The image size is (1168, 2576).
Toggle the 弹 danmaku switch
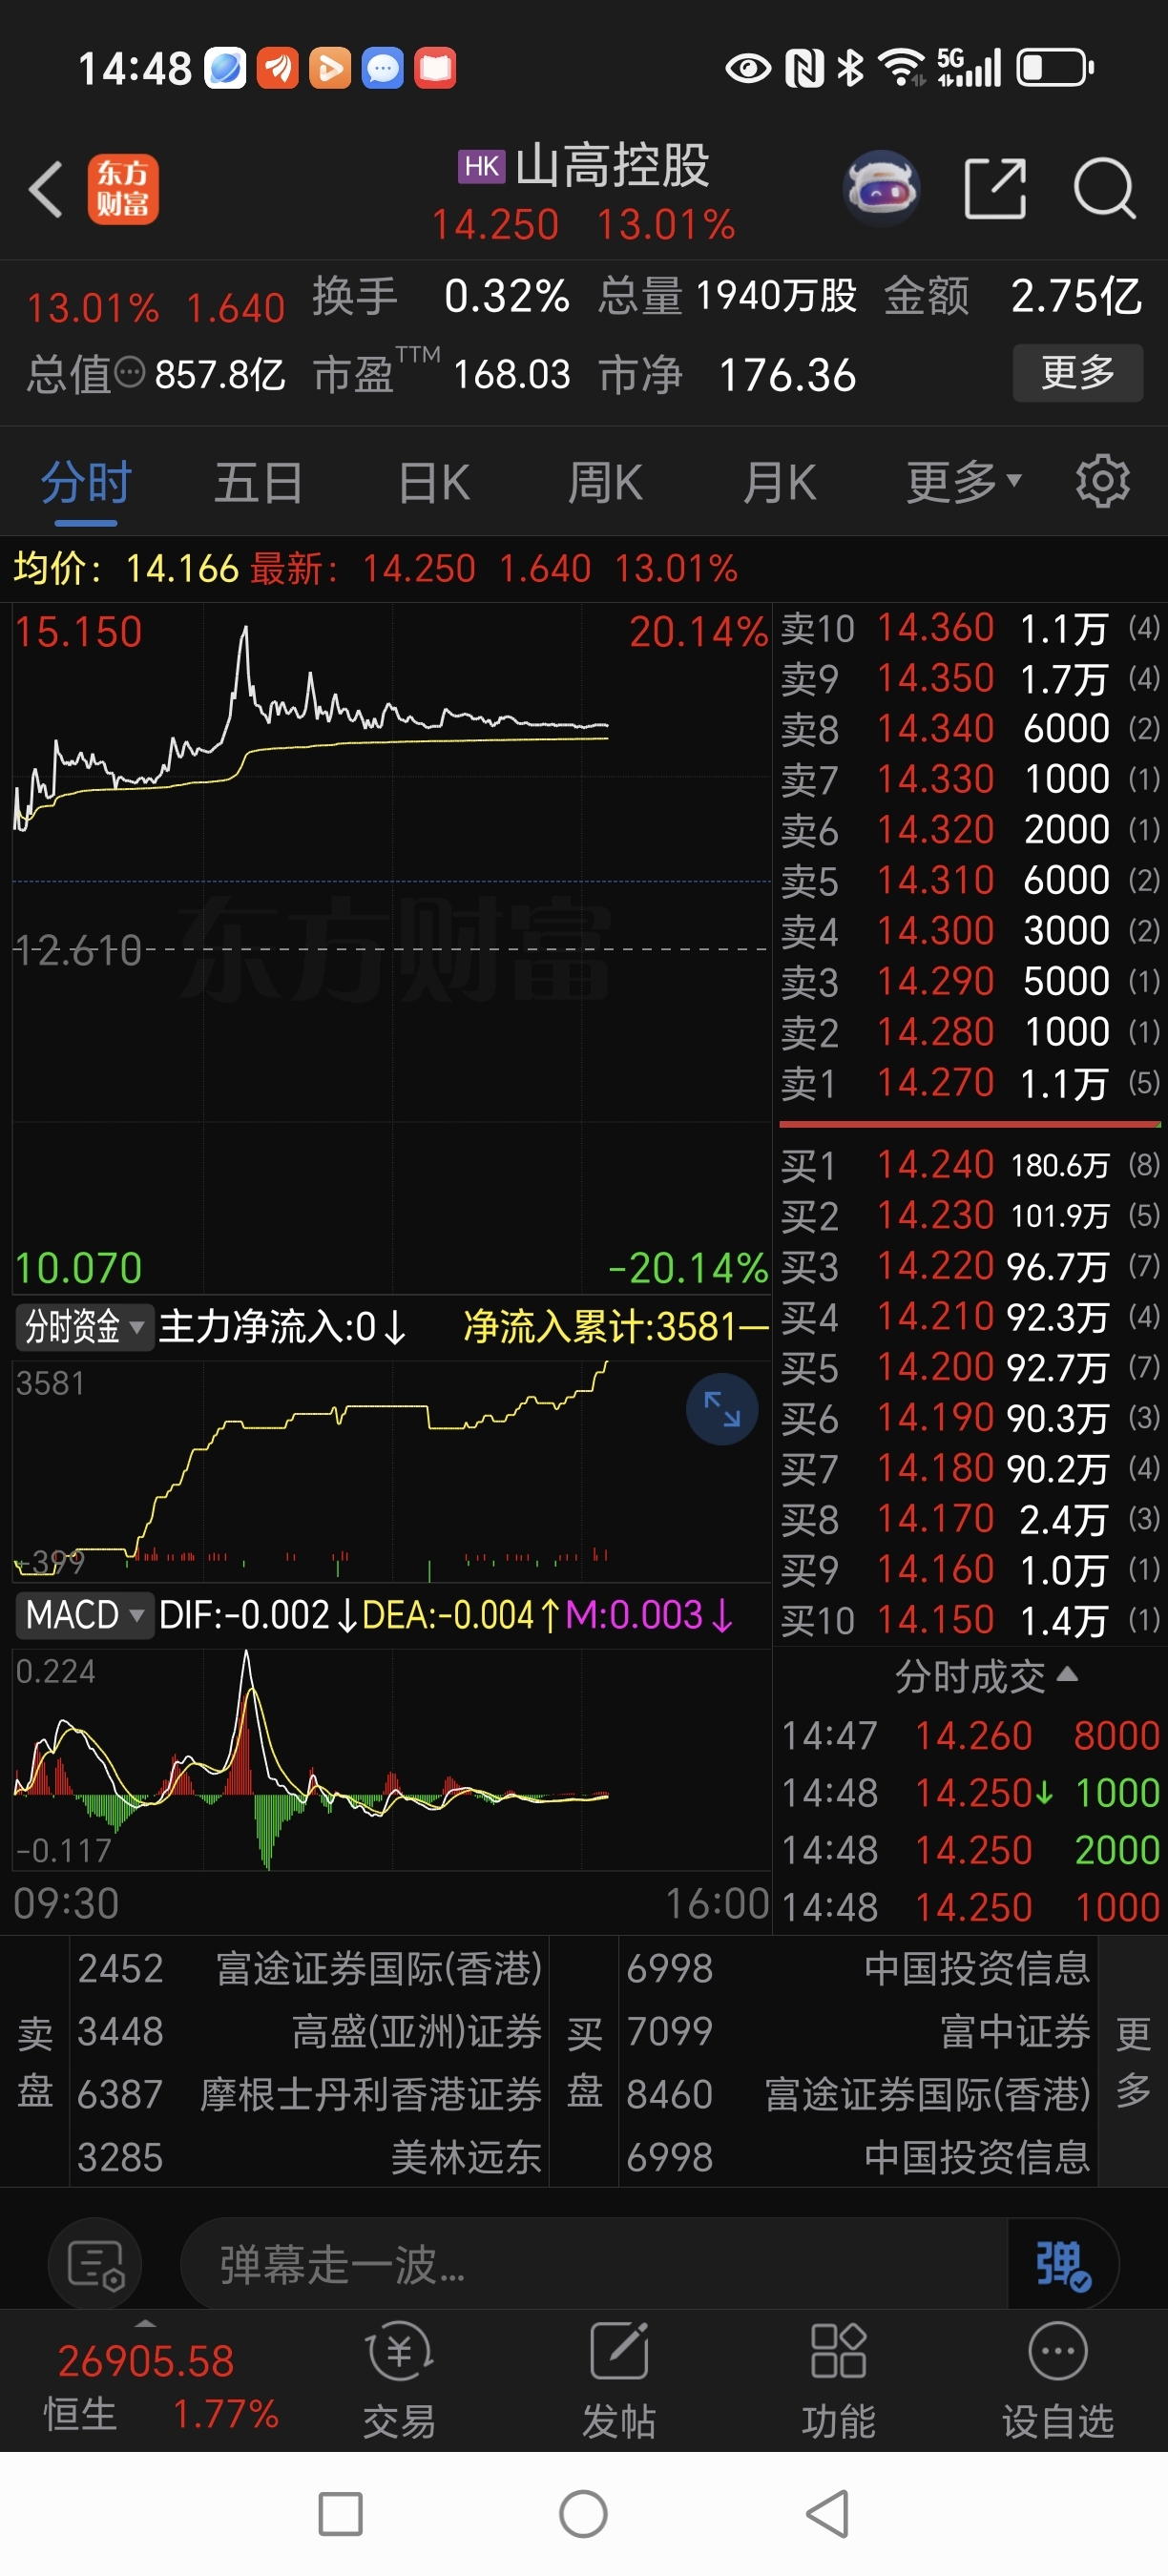point(1062,2265)
